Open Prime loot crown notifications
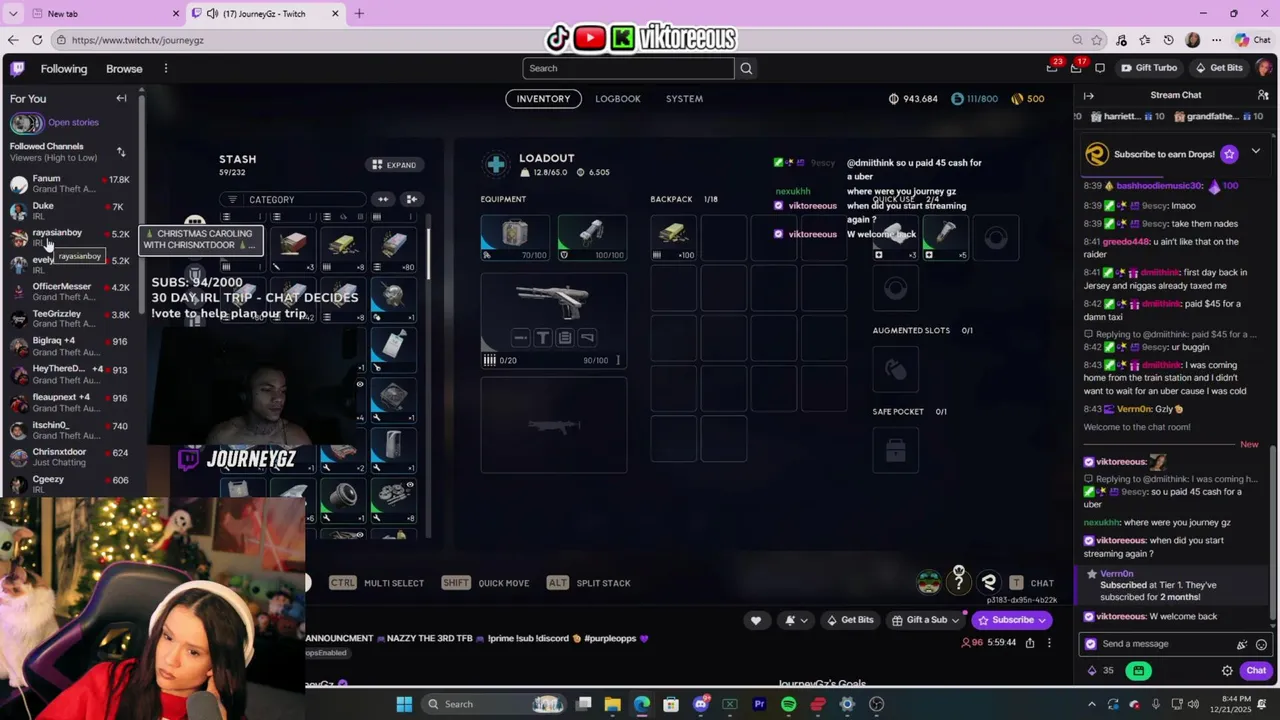 1052,68
